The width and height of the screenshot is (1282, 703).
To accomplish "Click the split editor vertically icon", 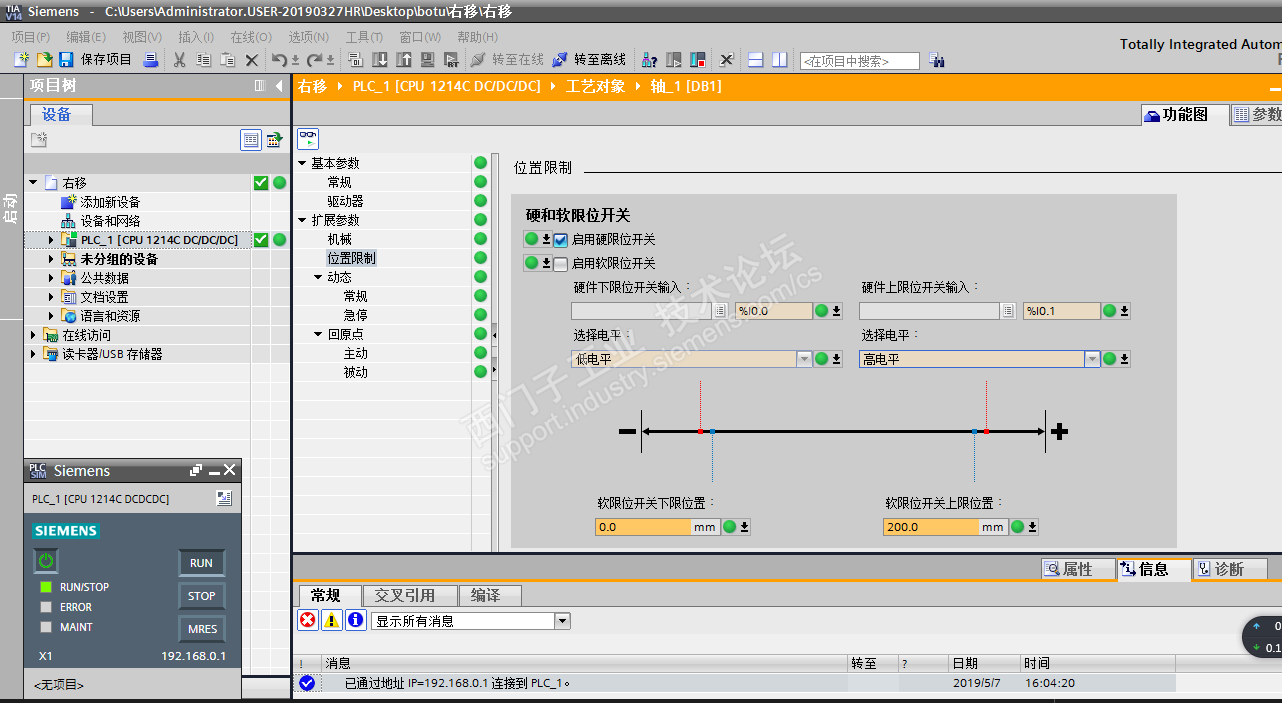I will point(780,60).
